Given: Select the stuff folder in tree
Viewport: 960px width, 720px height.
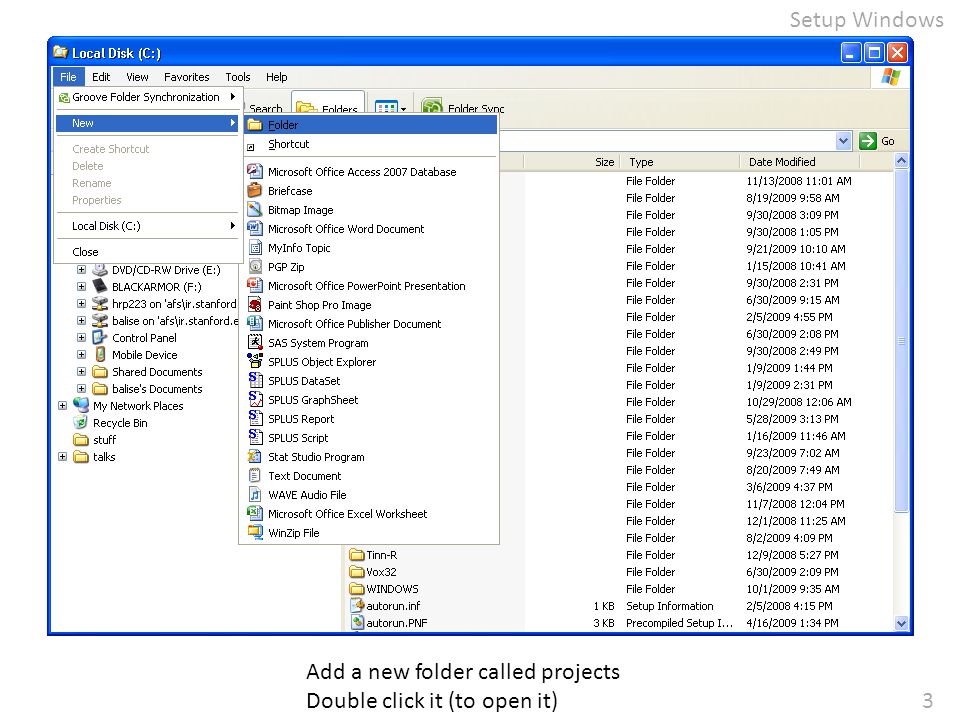Looking at the screenshot, I should [x=95, y=440].
